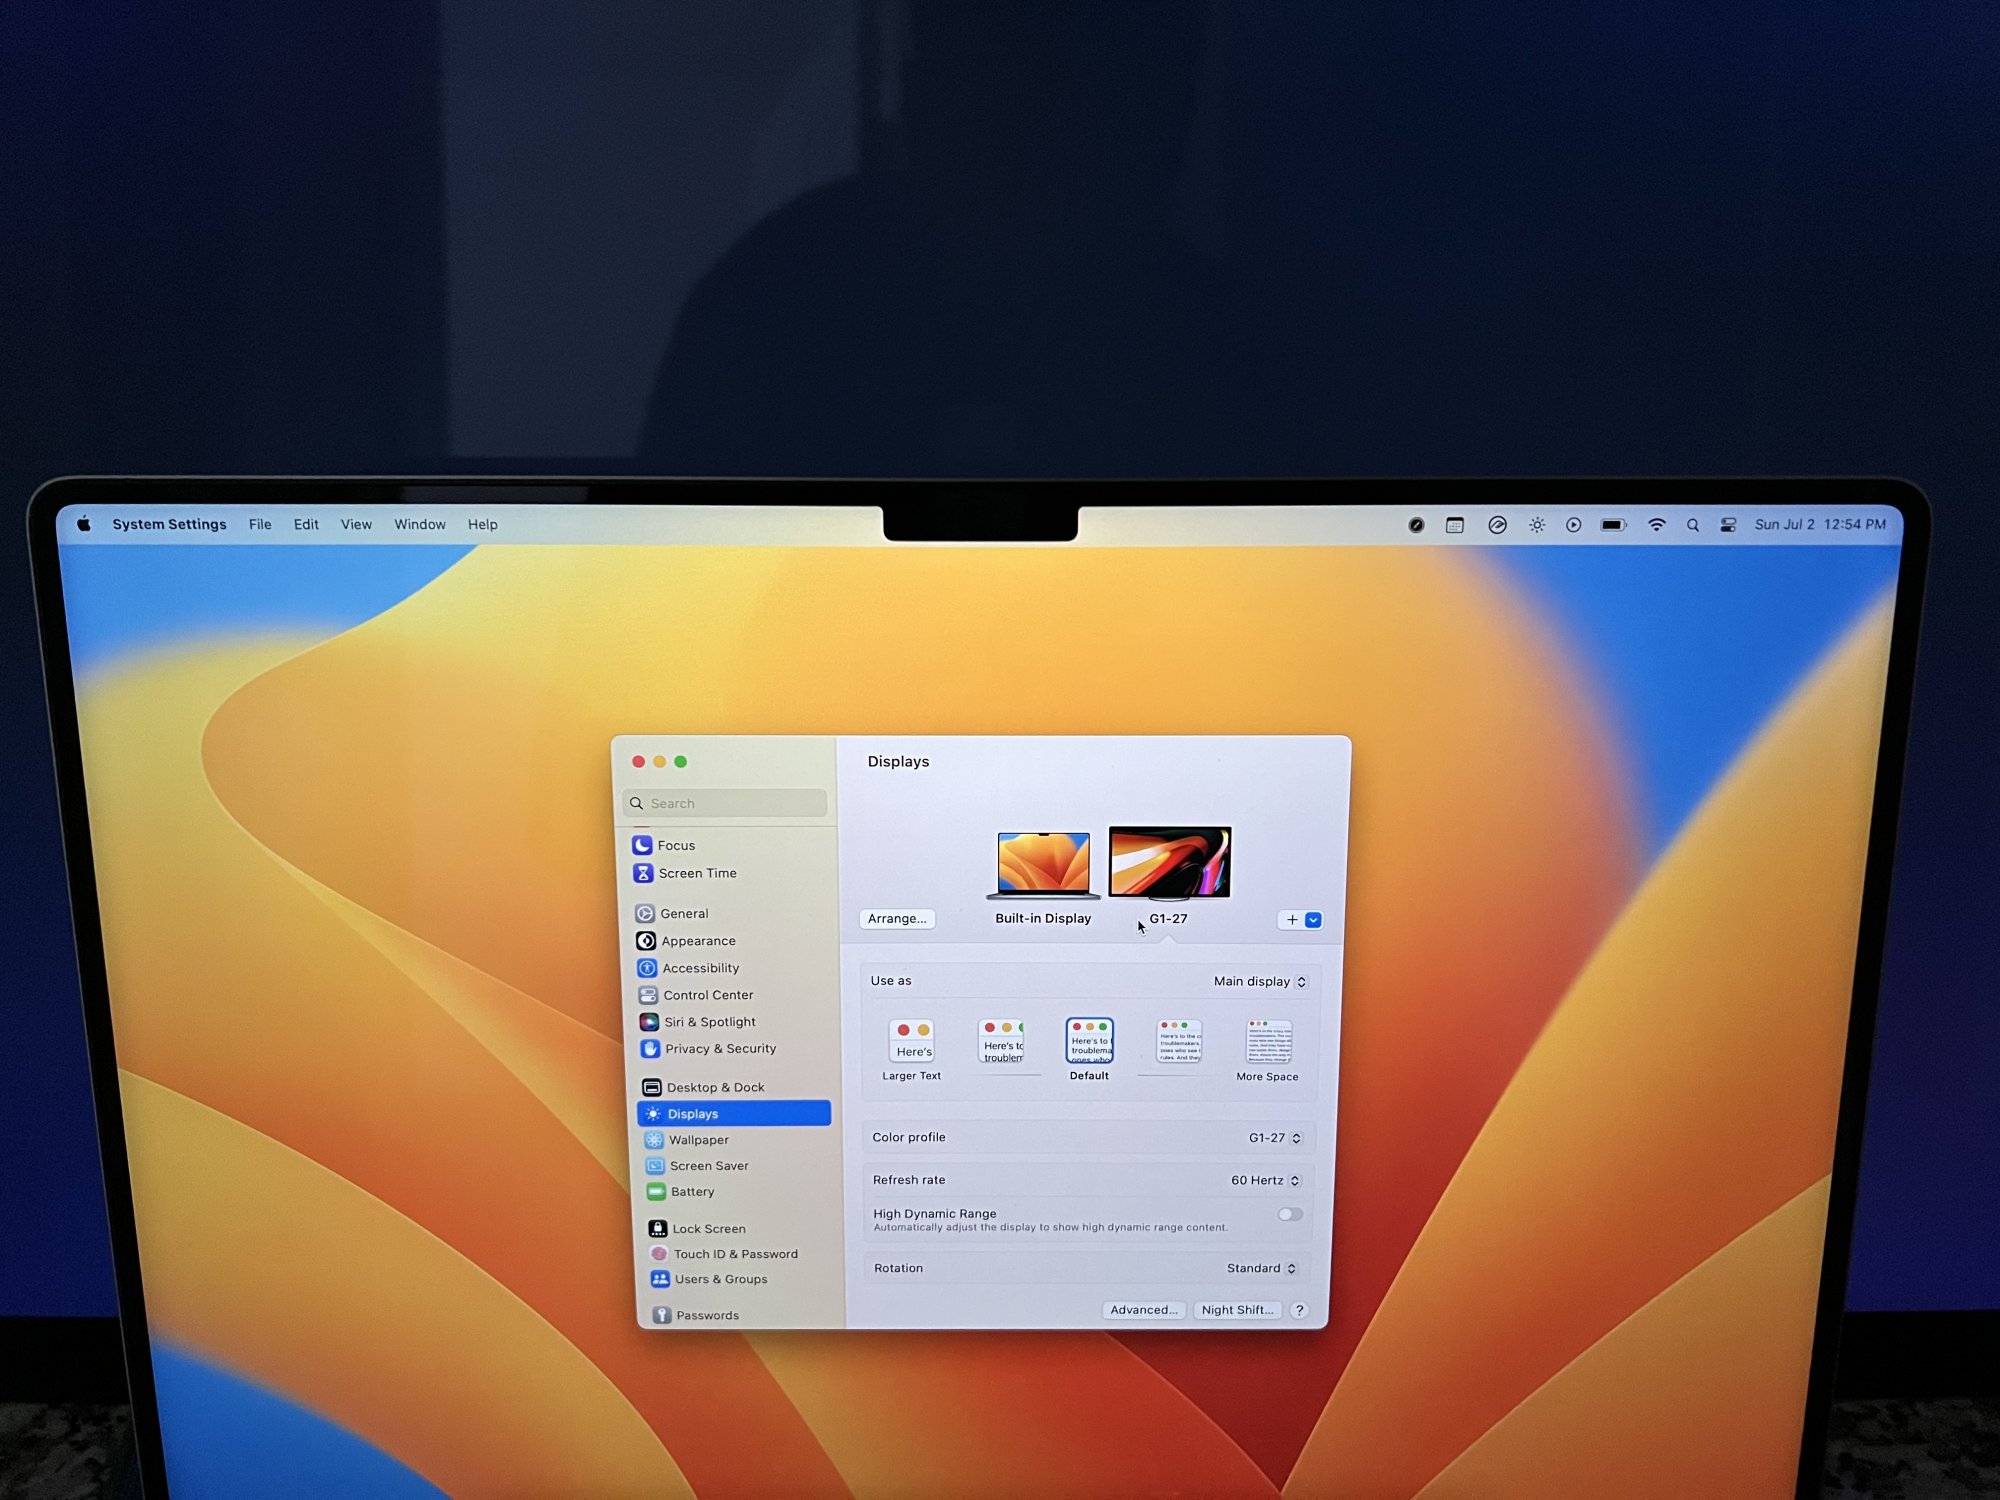Open the View menu
Viewport: 2000px width, 1500px height.
click(x=355, y=525)
